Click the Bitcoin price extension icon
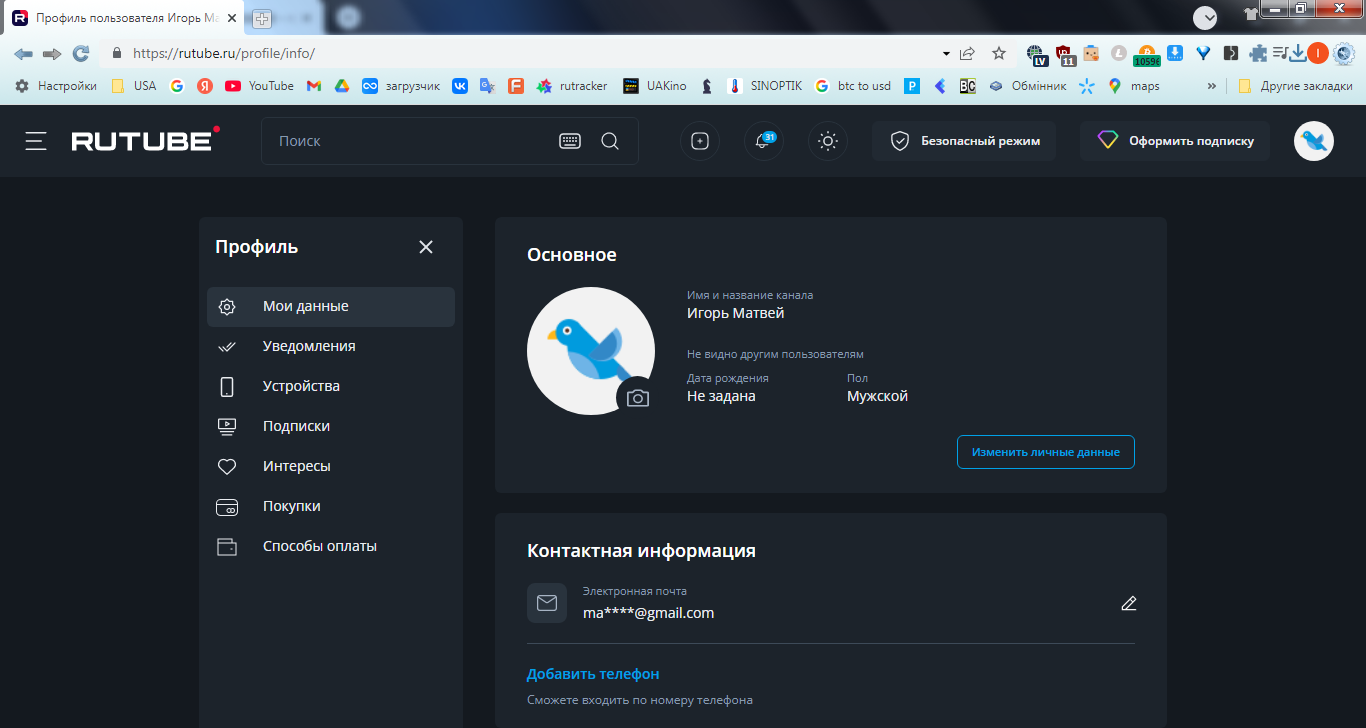 [x=1147, y=55]
